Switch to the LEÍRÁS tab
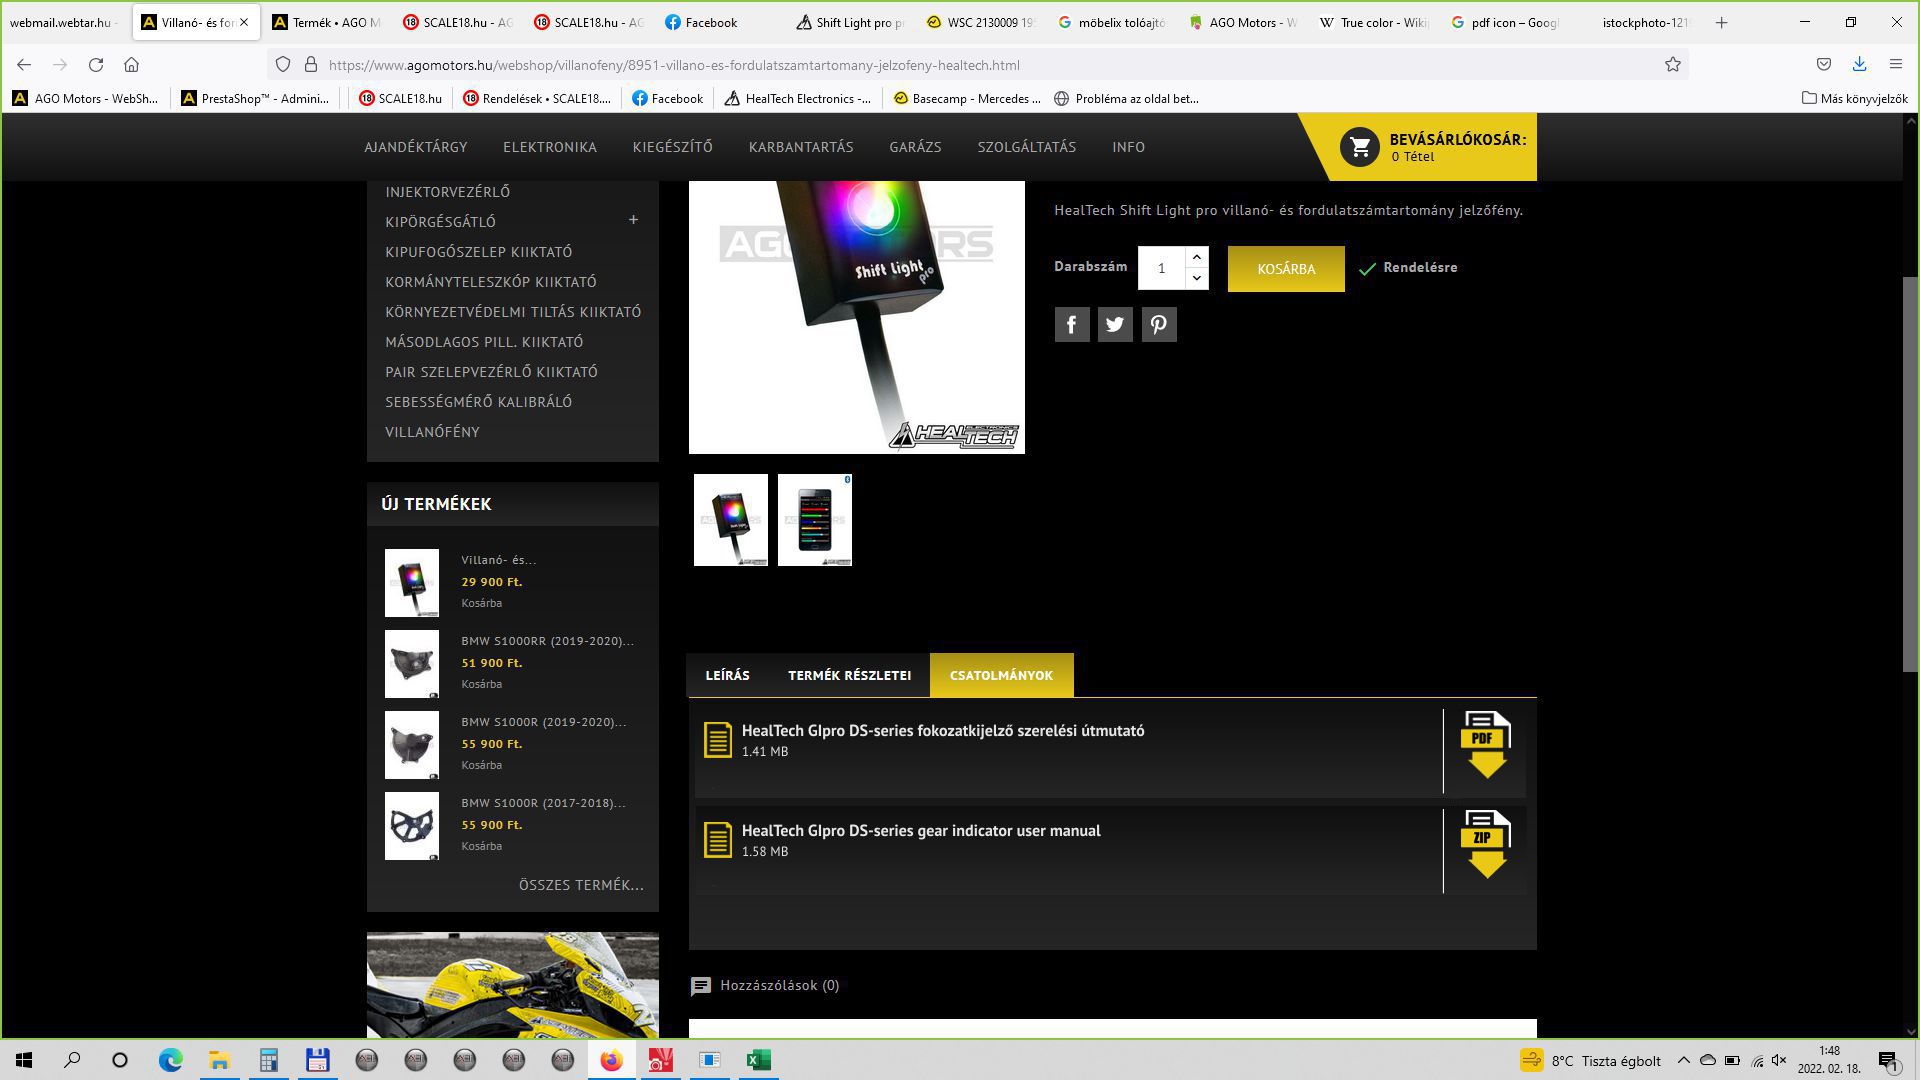 coord(727,675)
